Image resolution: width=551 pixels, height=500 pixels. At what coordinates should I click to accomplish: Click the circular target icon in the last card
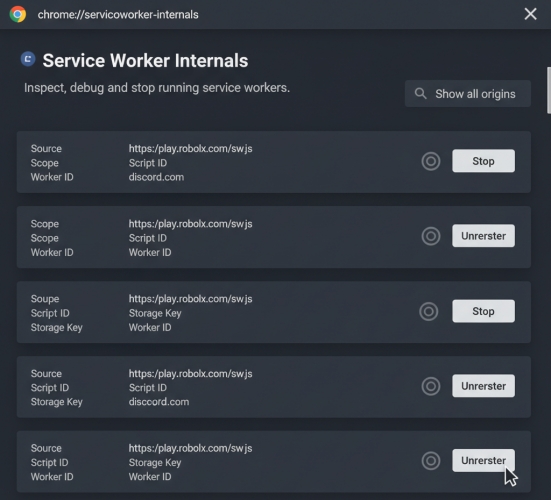click(431, 461)
